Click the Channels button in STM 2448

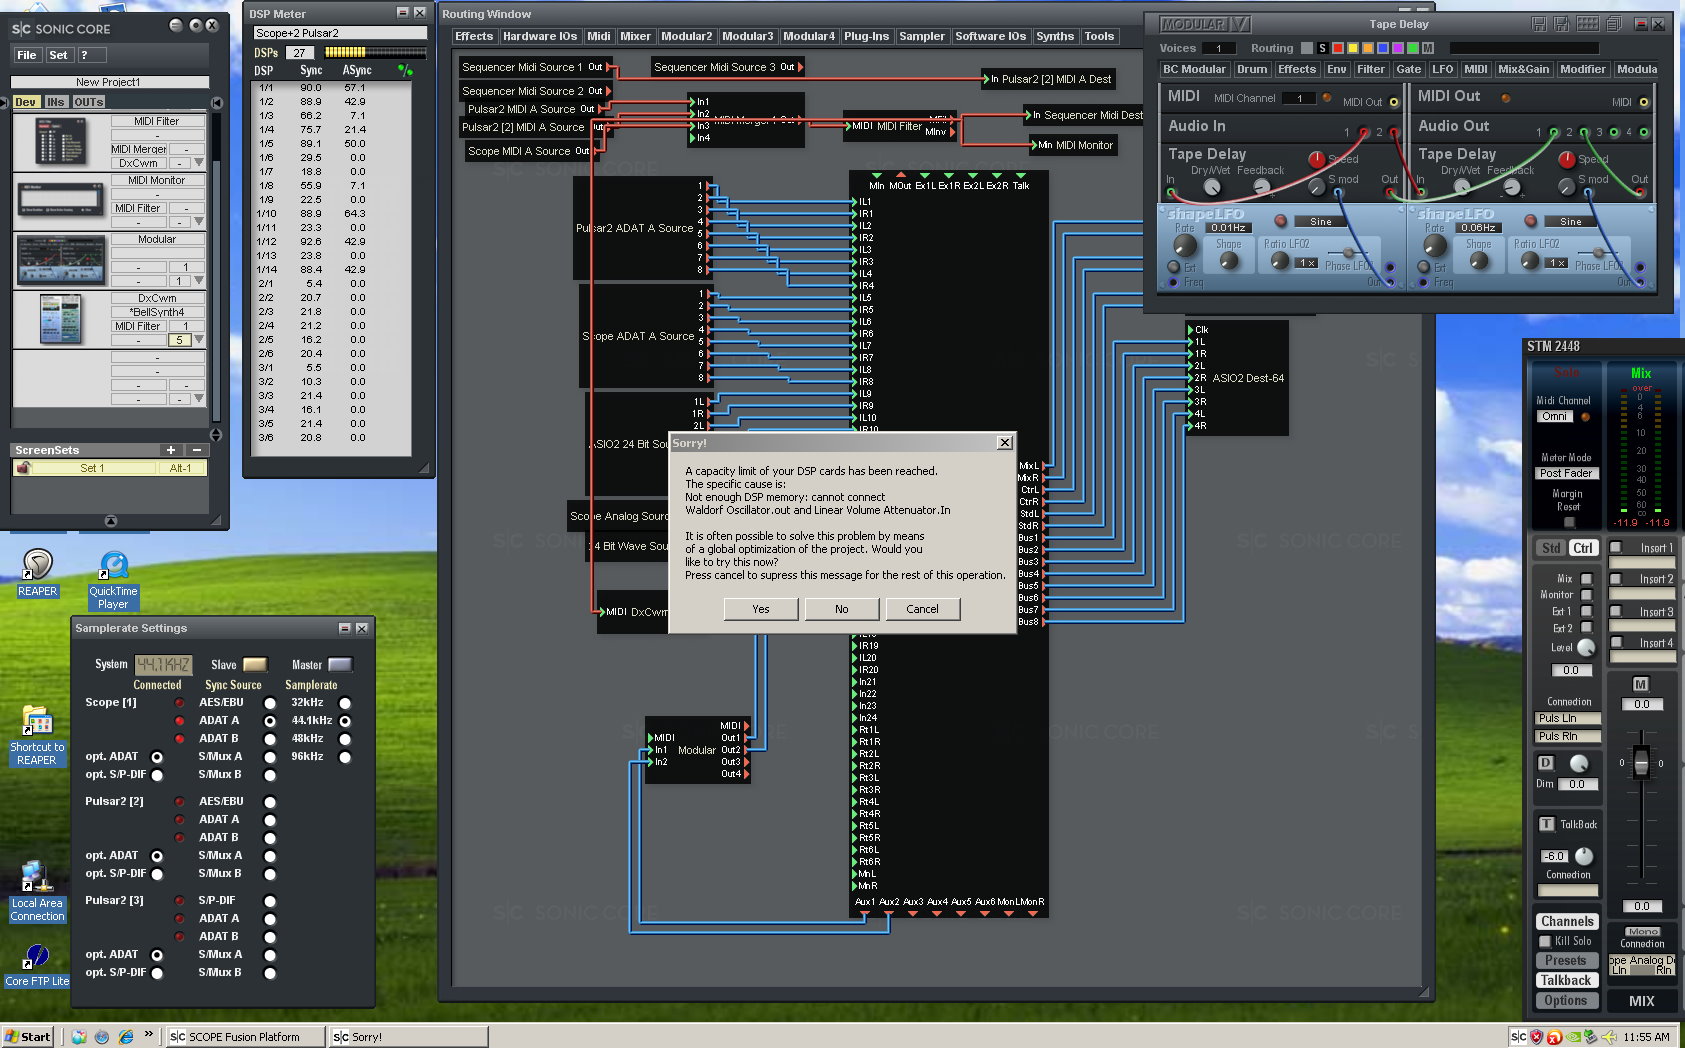click(x=1567, y=922)
